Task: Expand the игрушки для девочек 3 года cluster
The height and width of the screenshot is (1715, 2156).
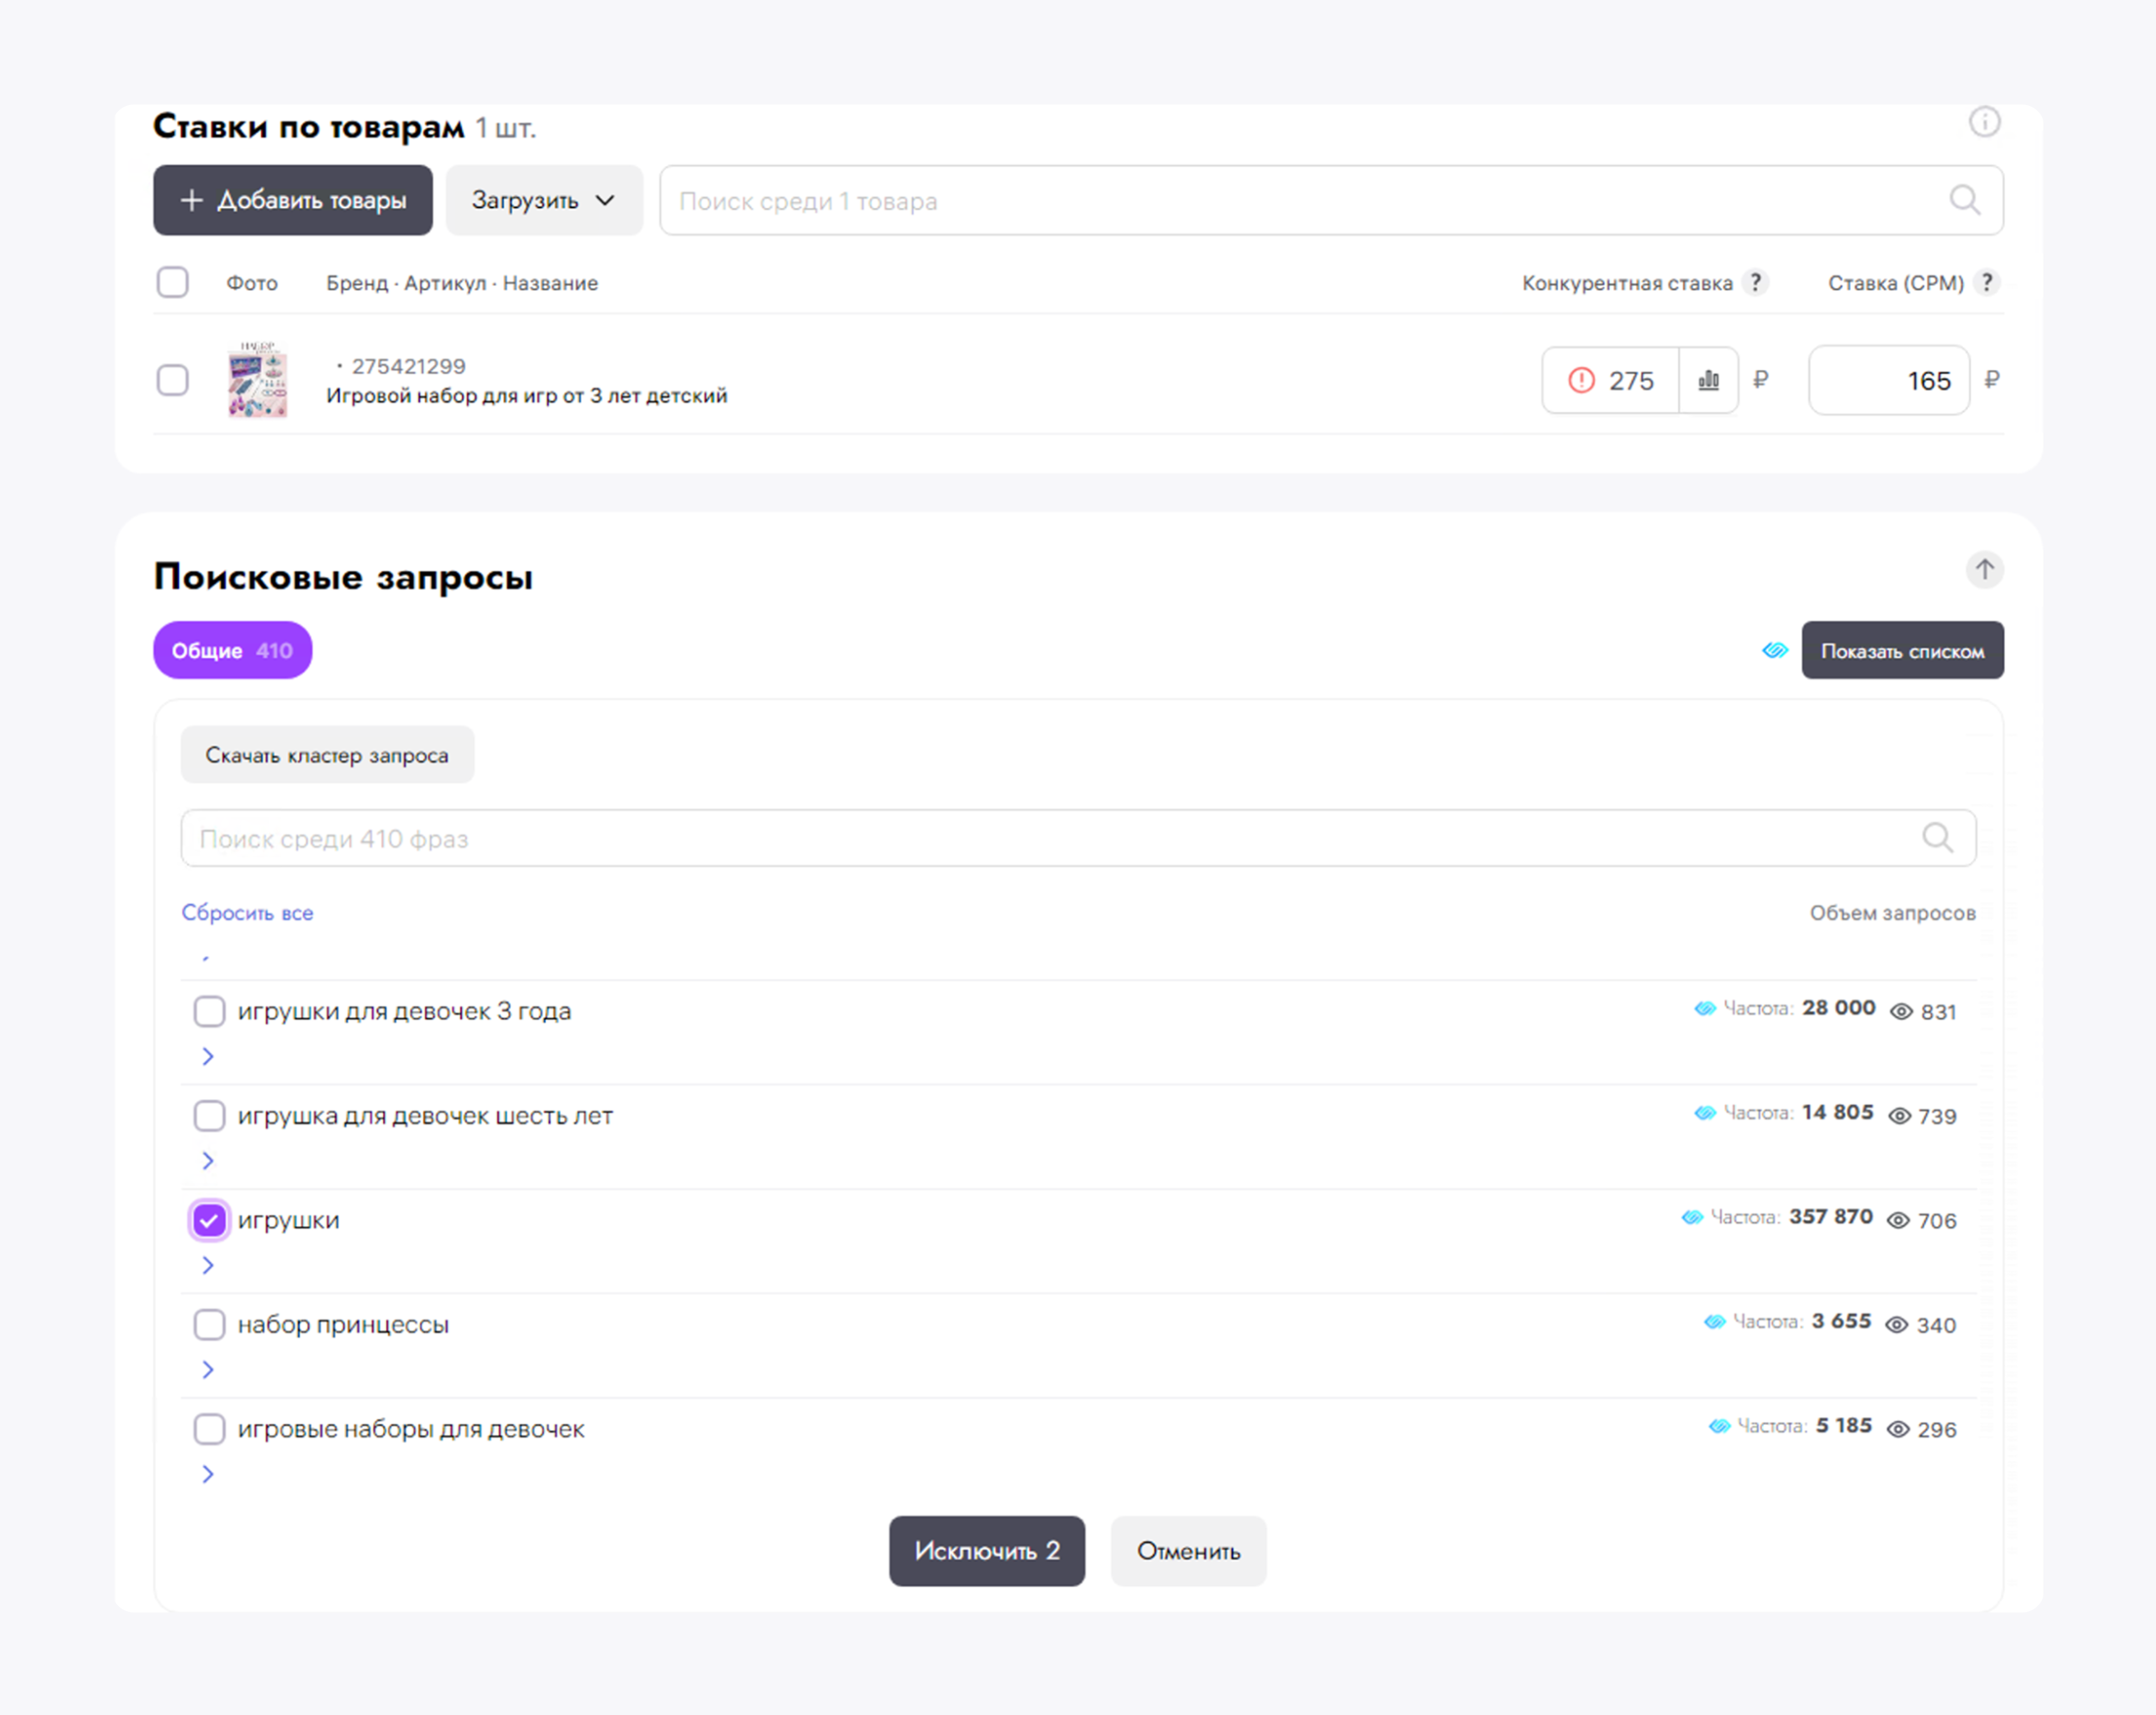Action: 208,1056
